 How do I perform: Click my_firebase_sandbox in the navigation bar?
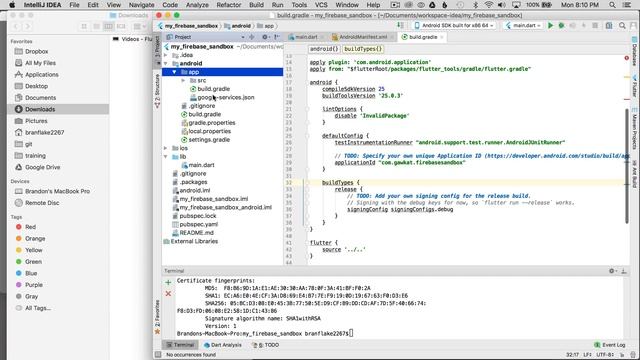tap(191, 26)
